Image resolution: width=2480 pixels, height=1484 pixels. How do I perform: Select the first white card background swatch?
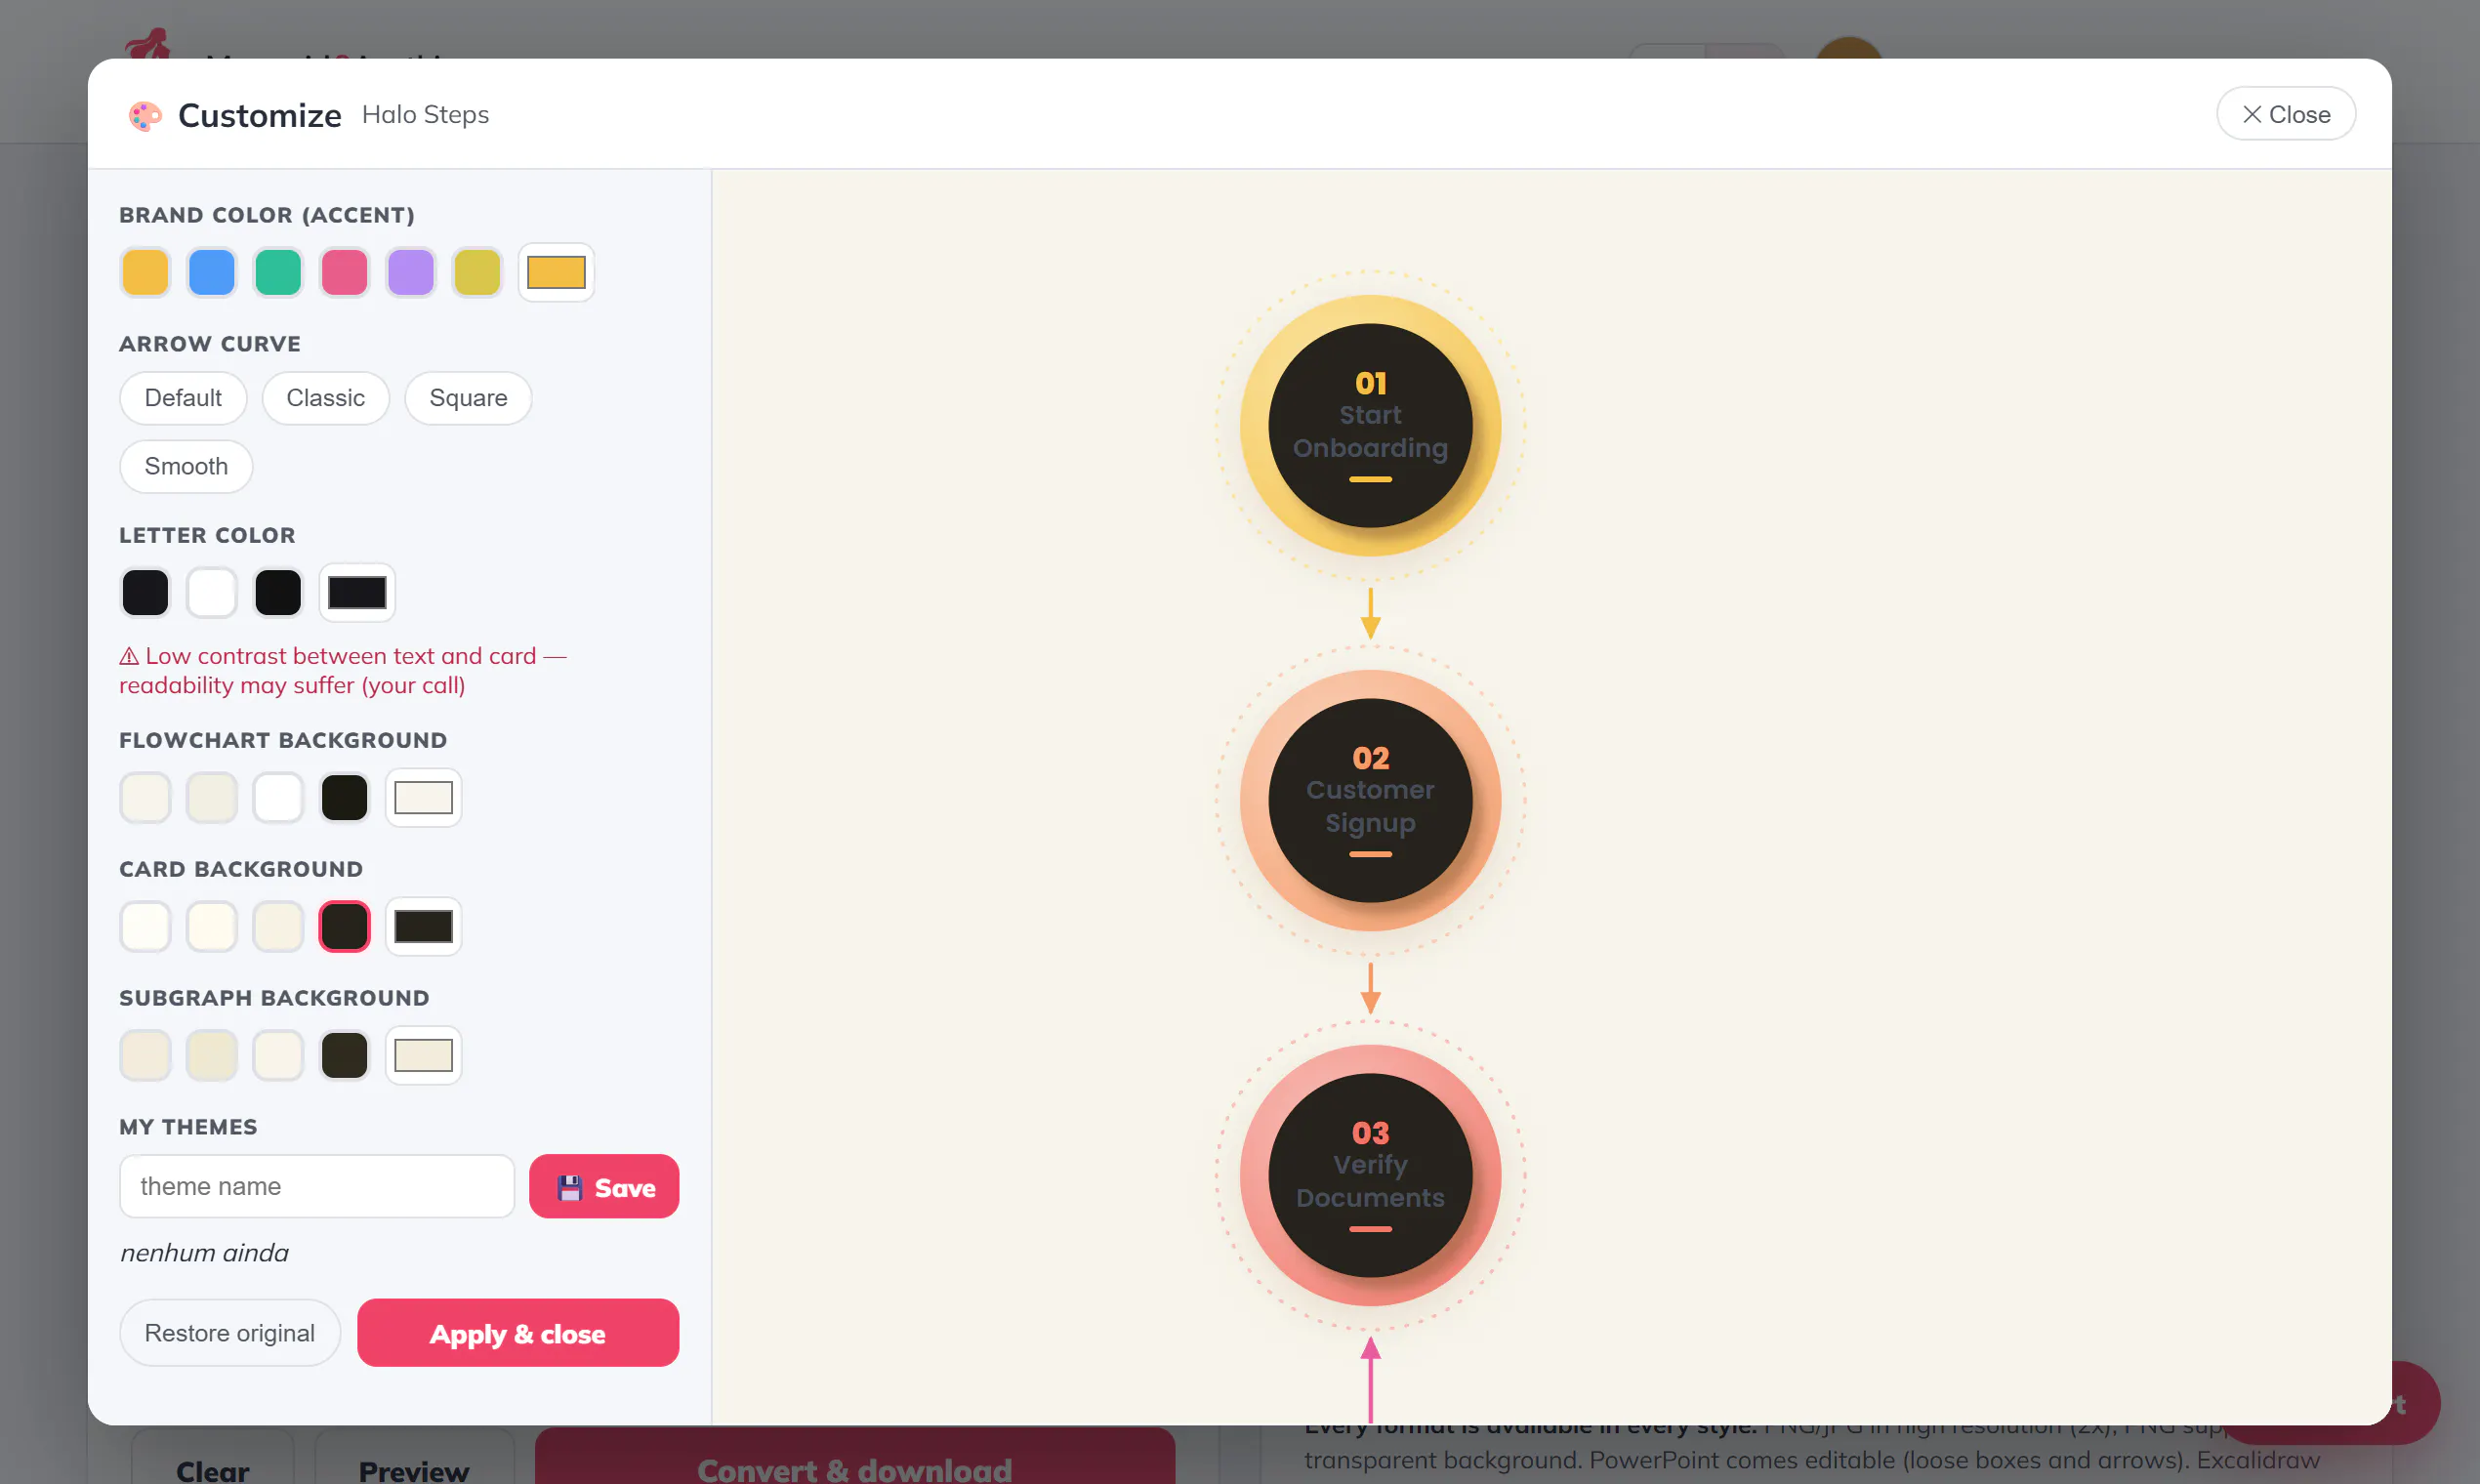point(145,927)
